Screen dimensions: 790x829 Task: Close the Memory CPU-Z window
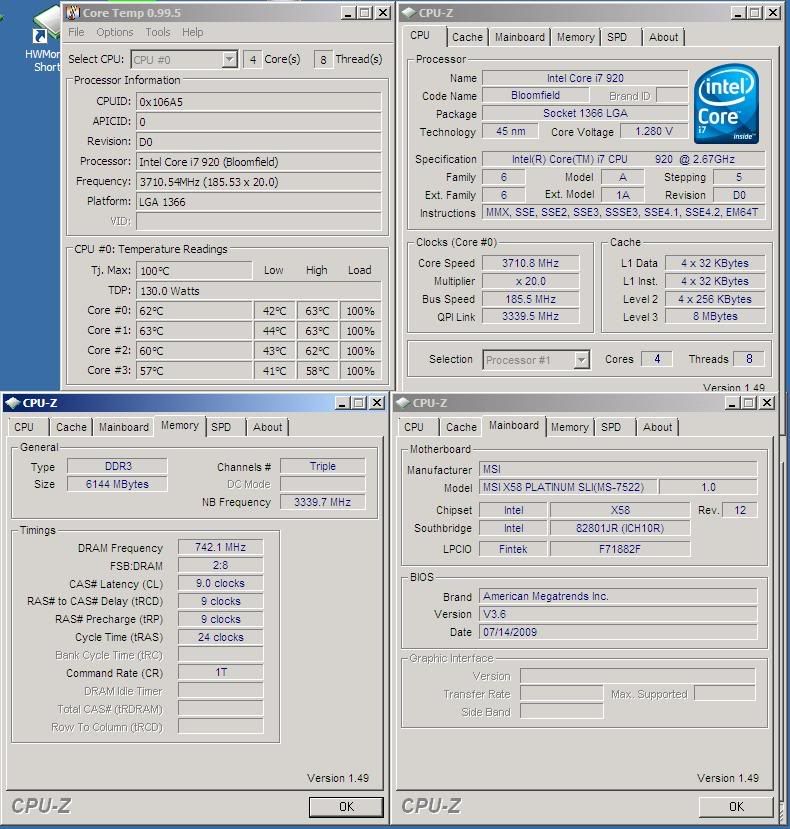[x=376, y=403]
